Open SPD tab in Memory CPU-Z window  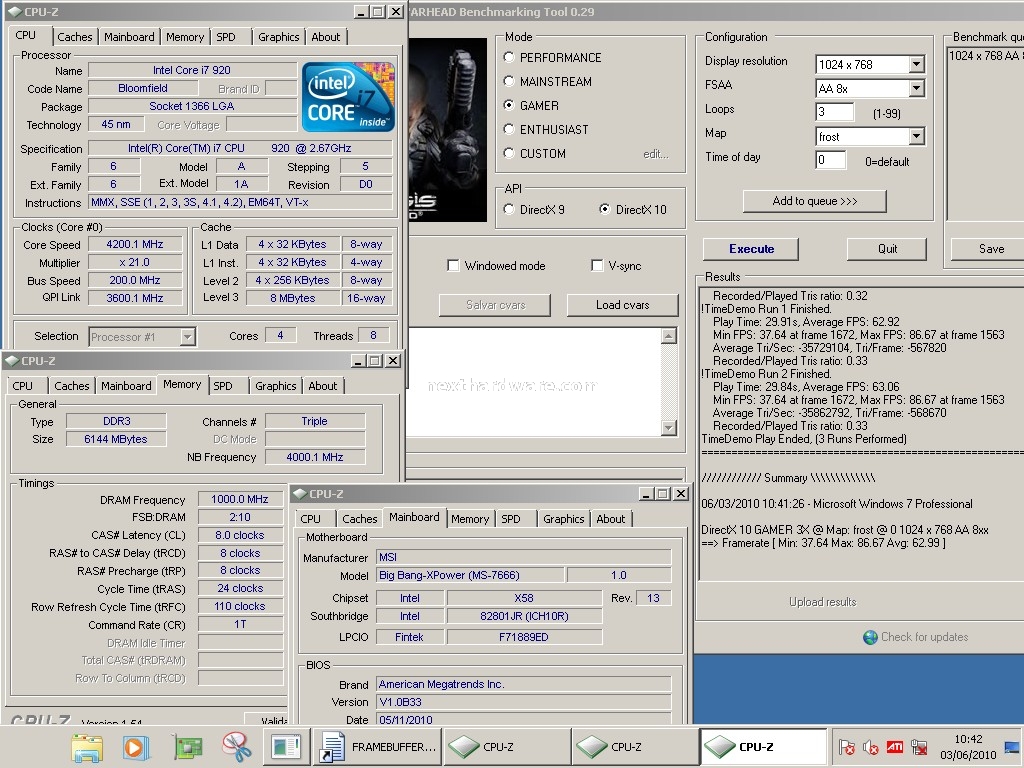(x=223, y=386)
